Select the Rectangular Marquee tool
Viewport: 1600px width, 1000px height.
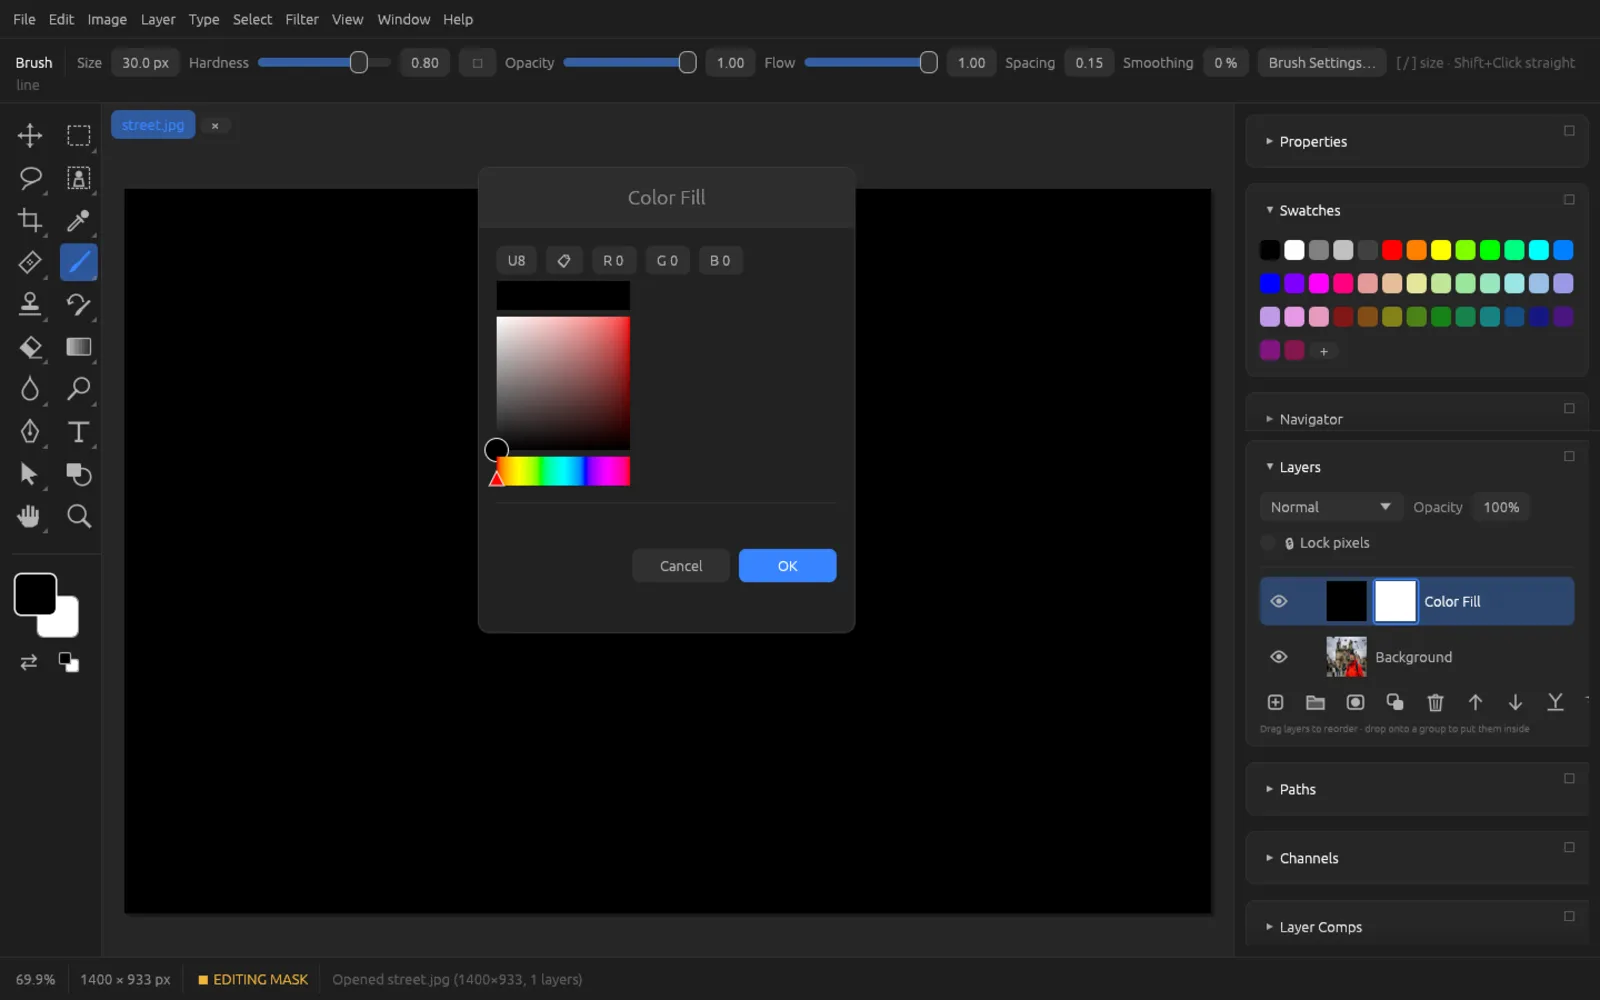click(78, 135)
